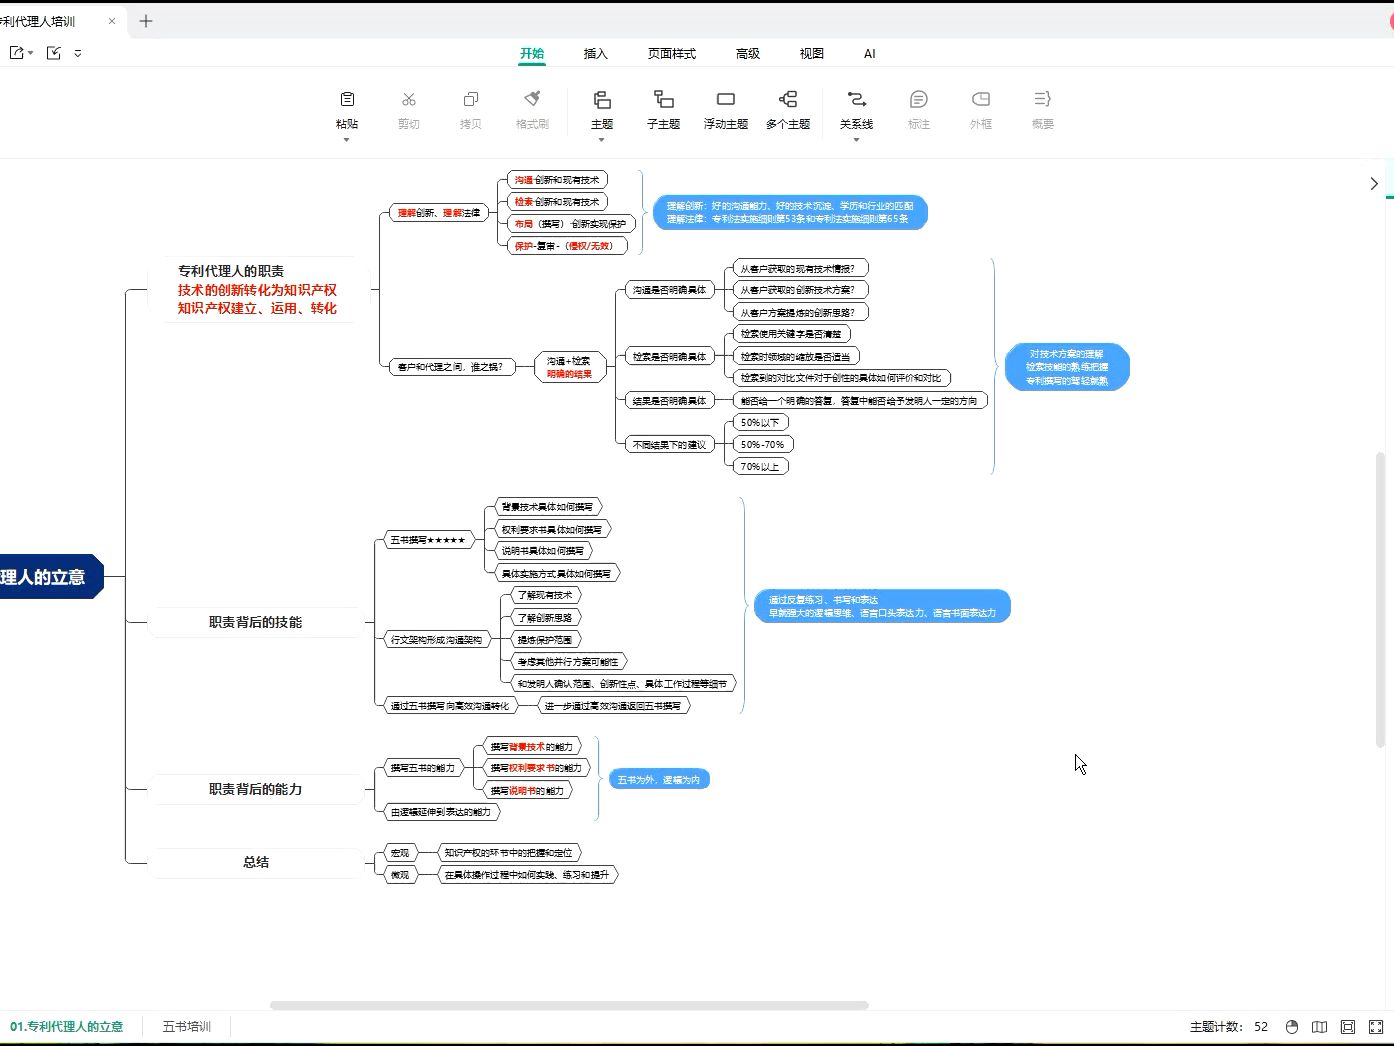Select the blue callout 五书为外, 逻辑为内
The image size is (1394, 1046).
point(659,780)
